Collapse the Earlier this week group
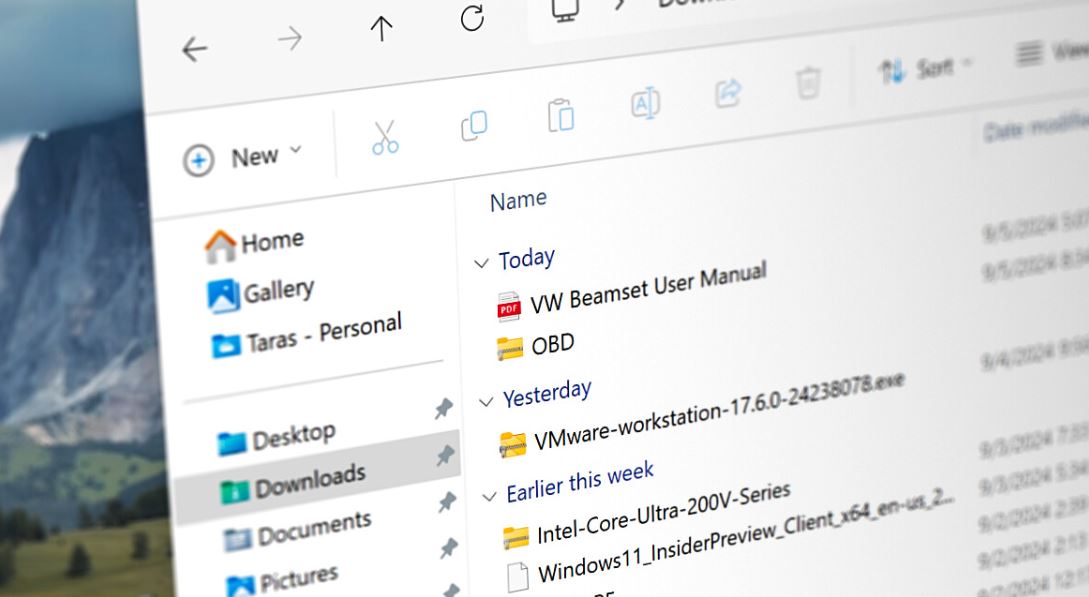Viewport: 1089px width, 597px height. 489,497
